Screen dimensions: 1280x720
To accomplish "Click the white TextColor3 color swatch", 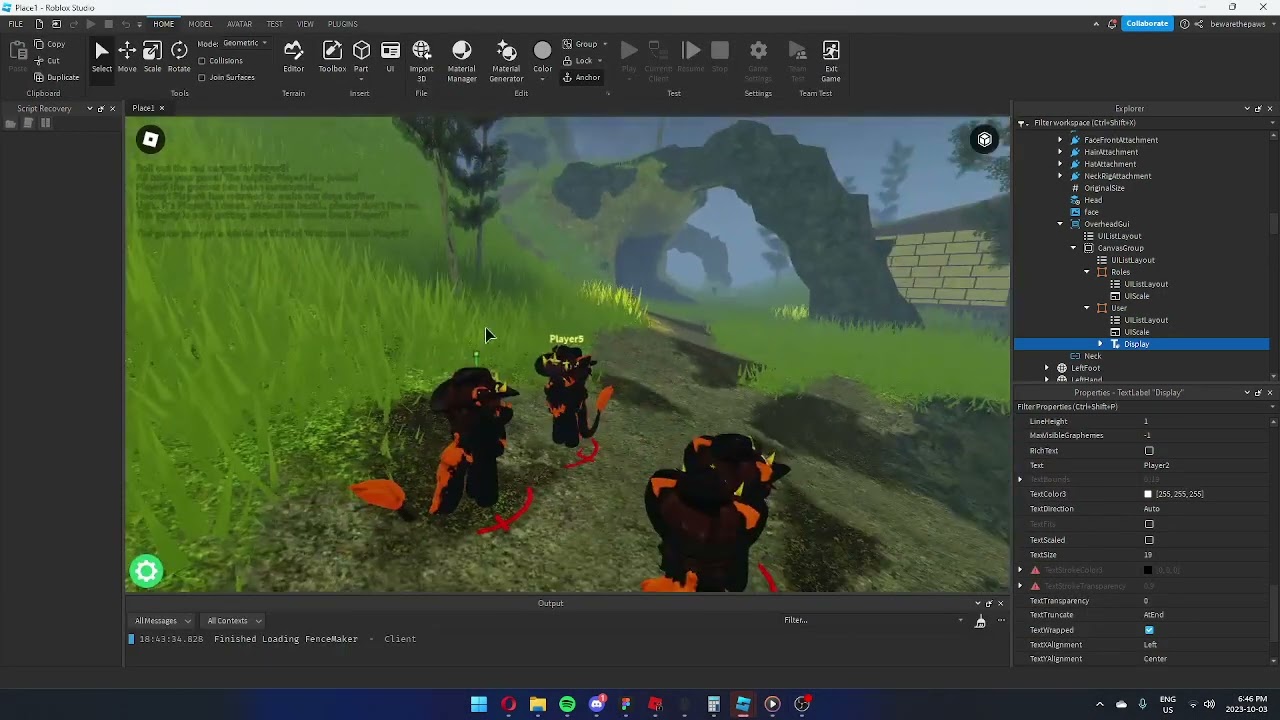I will (x=1148, y=494).
